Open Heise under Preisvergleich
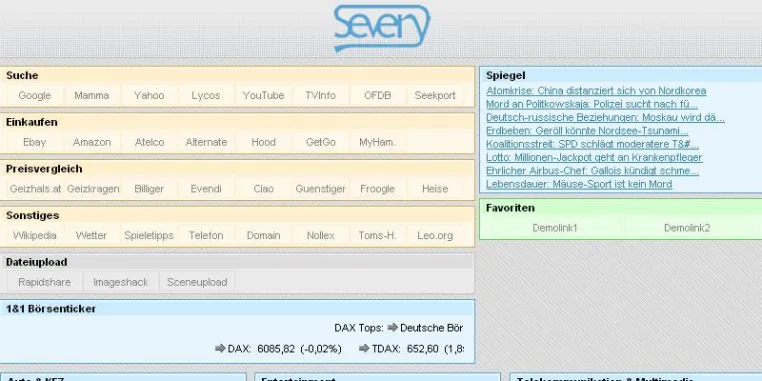Image resolution: width=762 pixels, height=381 pixels. (x=434, y=189)
